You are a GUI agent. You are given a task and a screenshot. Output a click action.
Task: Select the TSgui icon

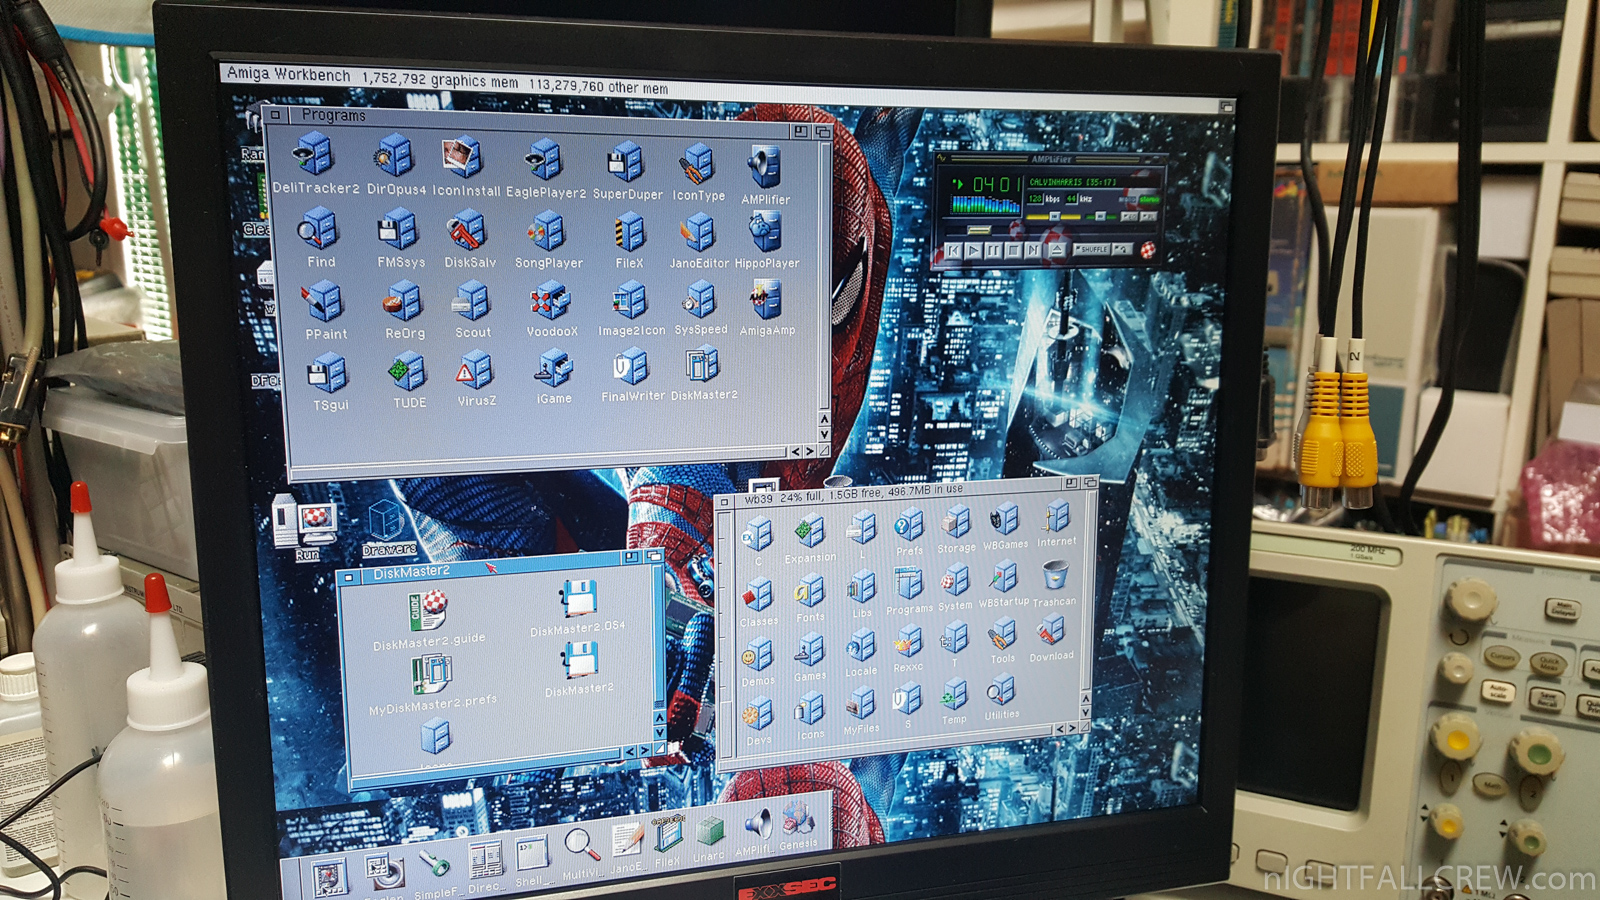(x=328, y=374)
